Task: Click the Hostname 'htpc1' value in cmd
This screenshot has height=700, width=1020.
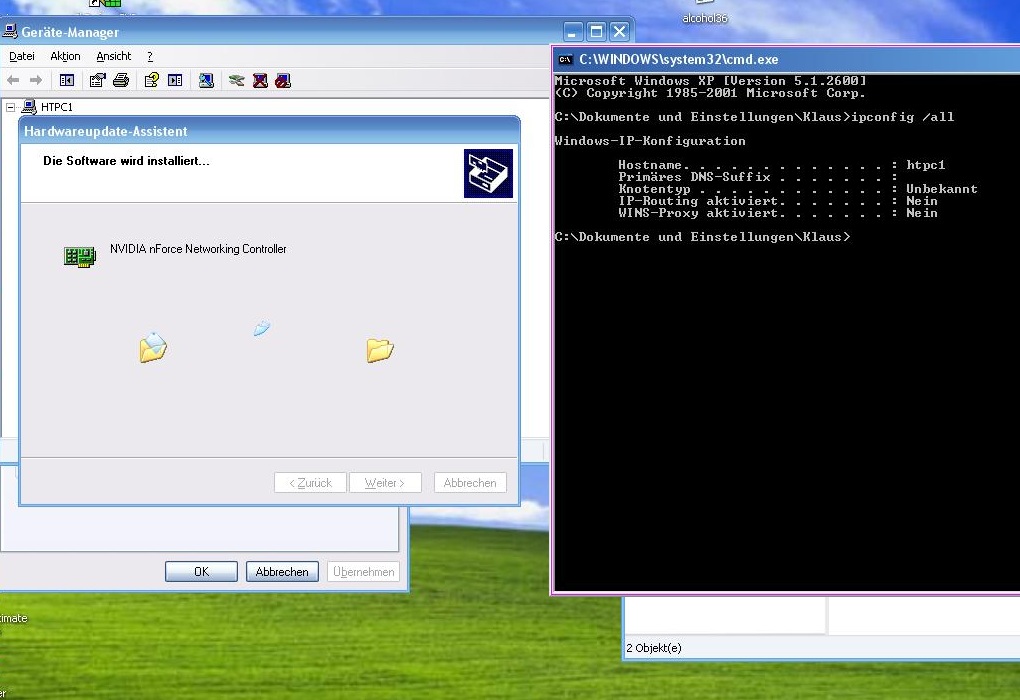Action: (x=925, y=165)
